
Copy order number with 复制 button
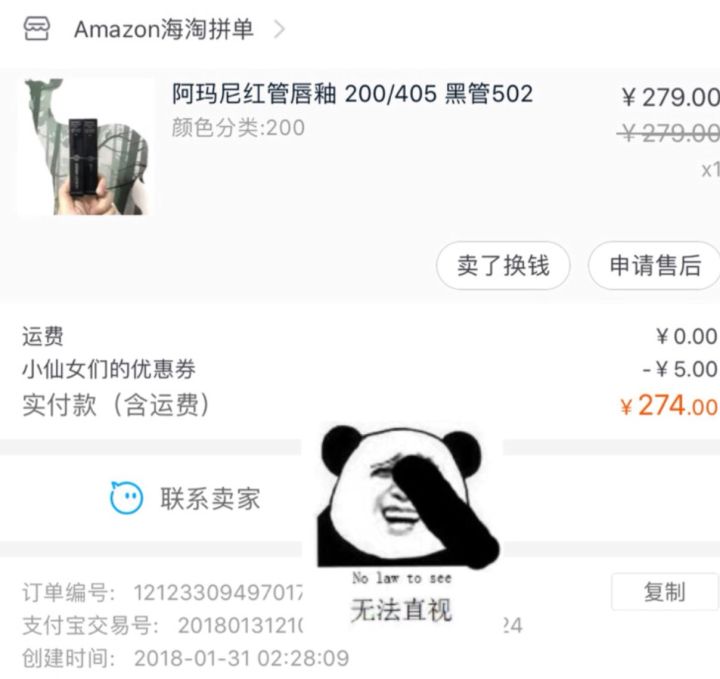tap(664, 591)
